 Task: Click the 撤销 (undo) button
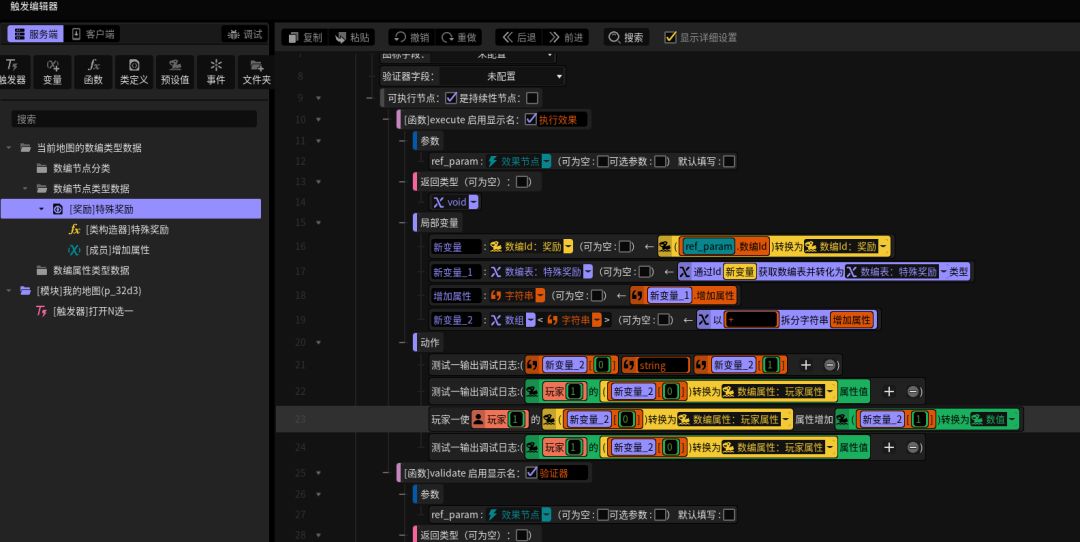click(410, 37)
